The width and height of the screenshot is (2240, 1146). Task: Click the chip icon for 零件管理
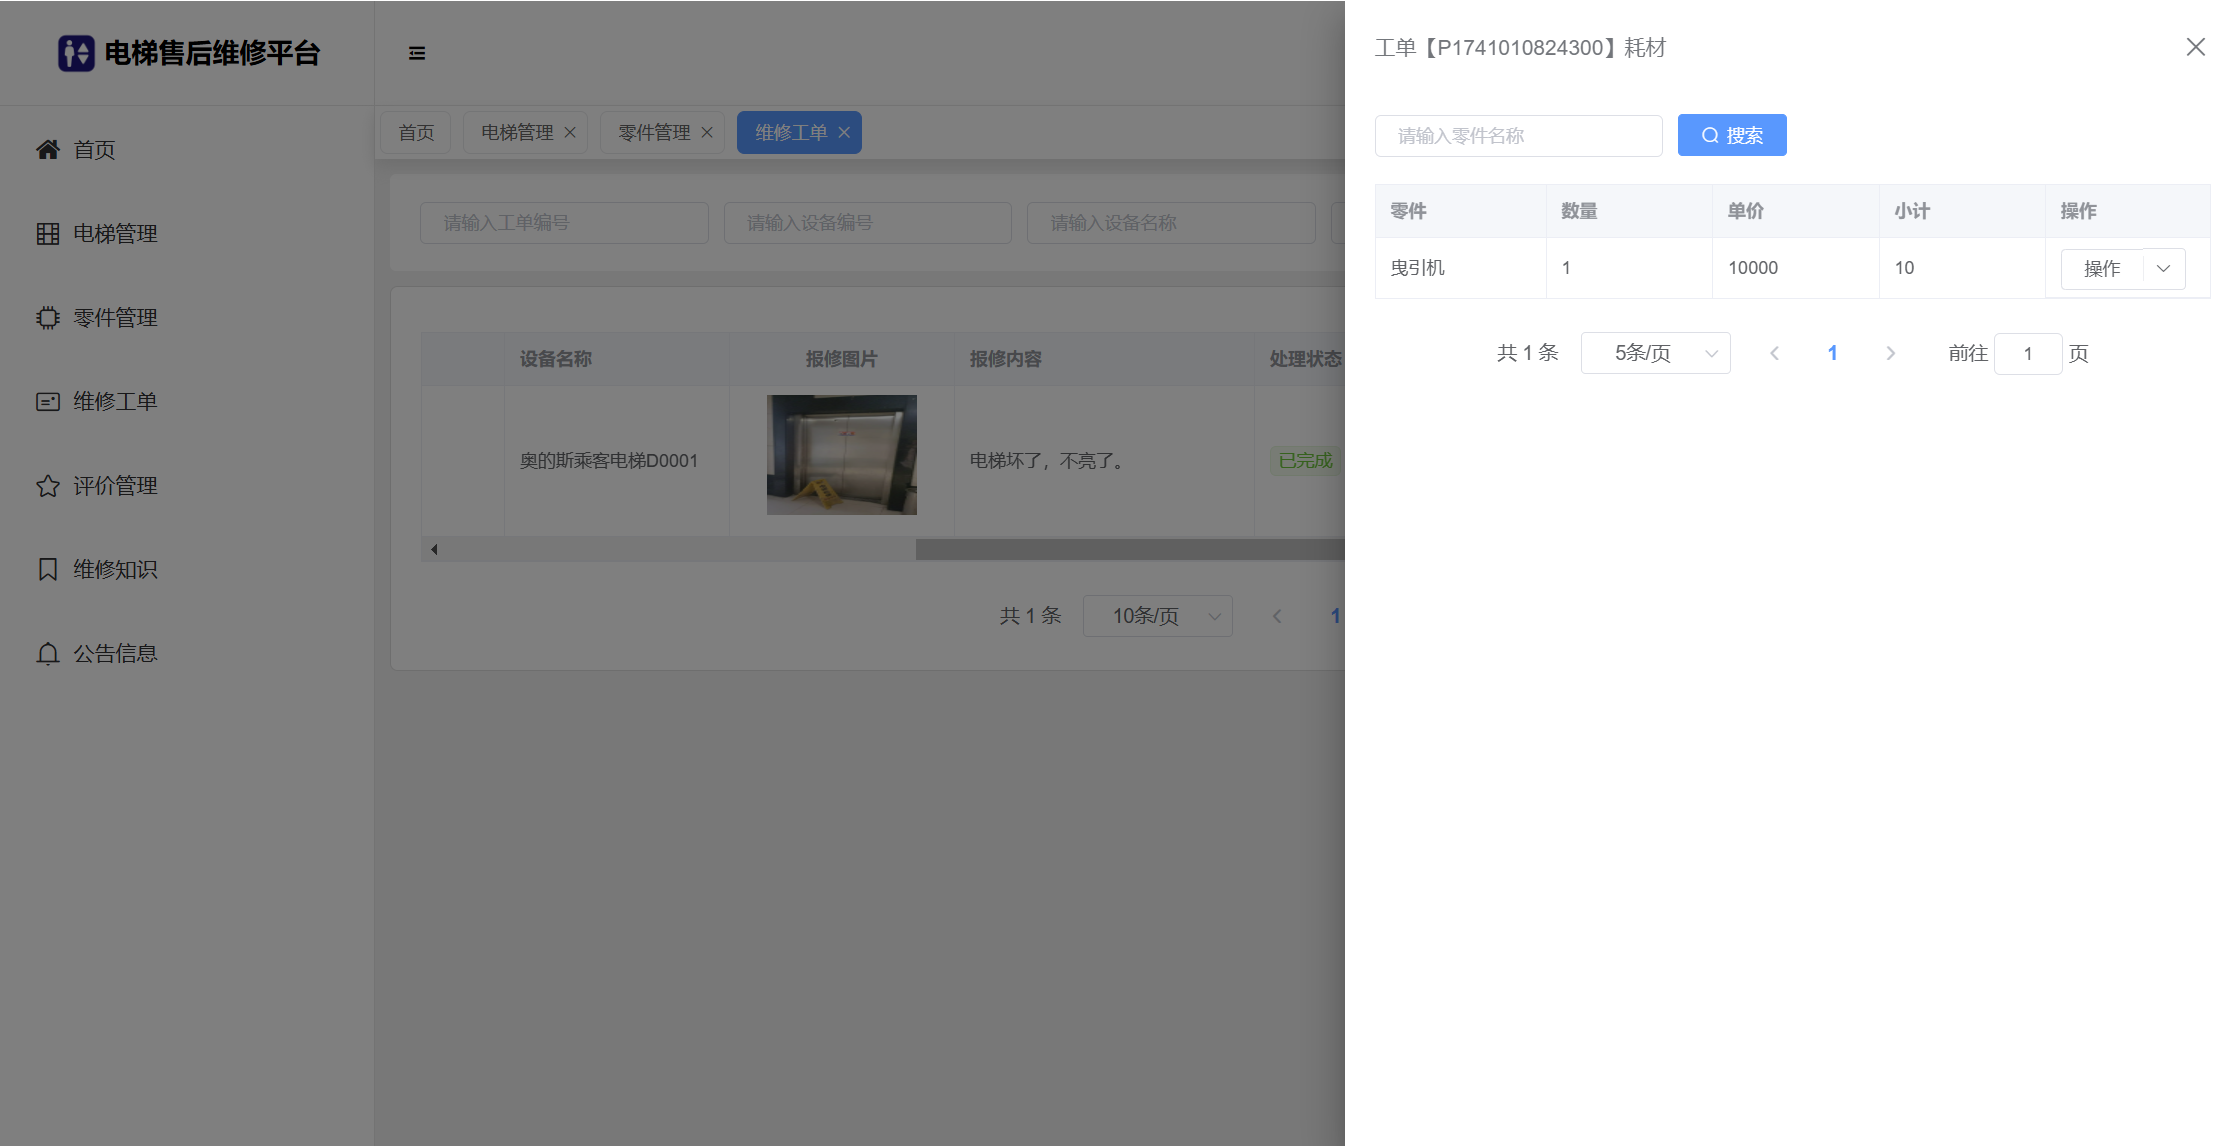point(47,318)
